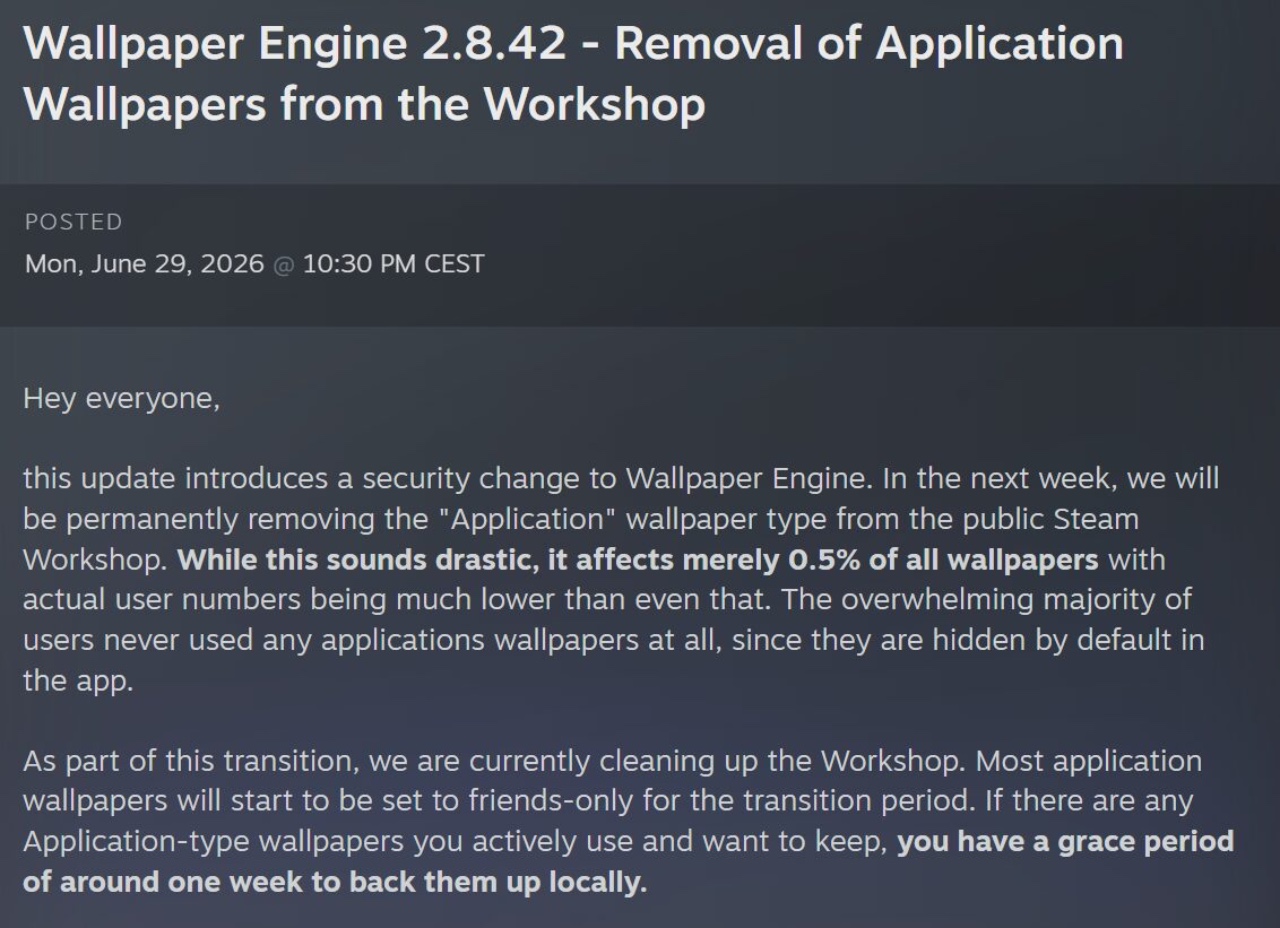Image resolution: width=1280 pixels, height=928 pixels.
Task: Click the words "the app." ending first paragraph
Action: [77, 682]
